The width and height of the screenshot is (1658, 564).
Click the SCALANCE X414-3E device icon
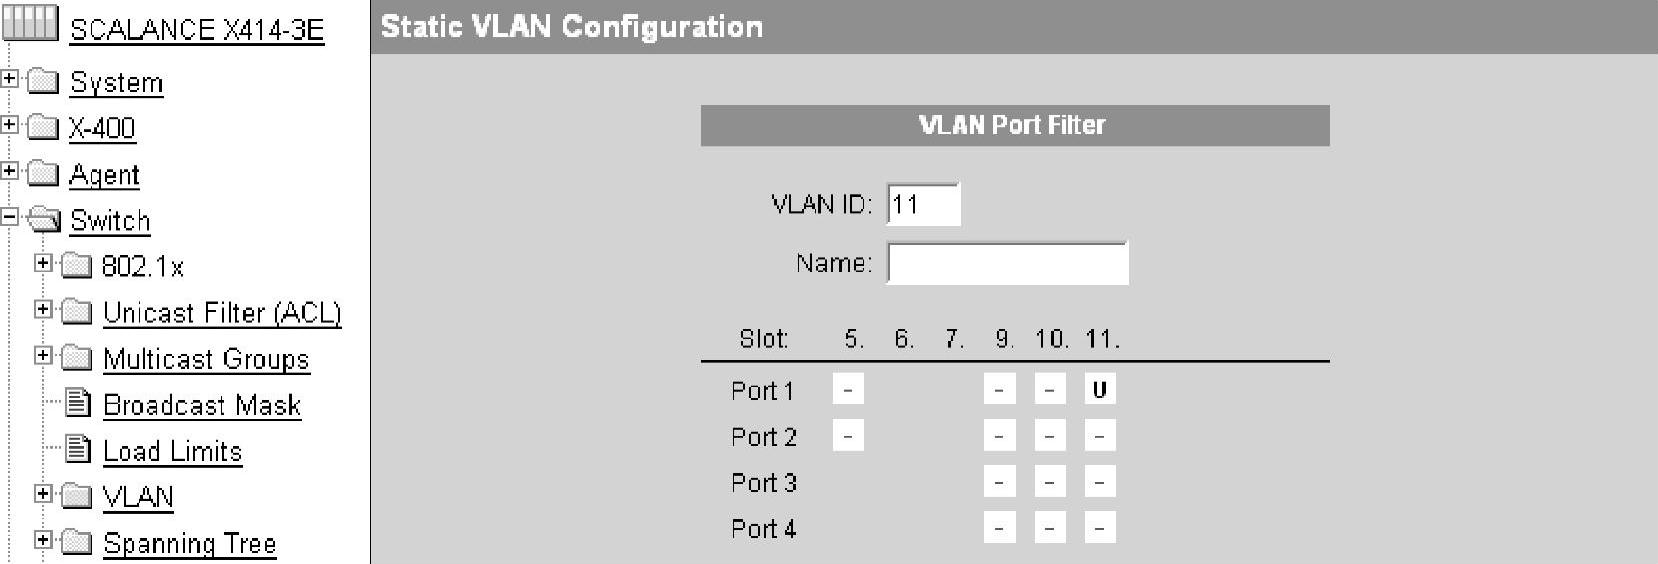pos(30,23)
